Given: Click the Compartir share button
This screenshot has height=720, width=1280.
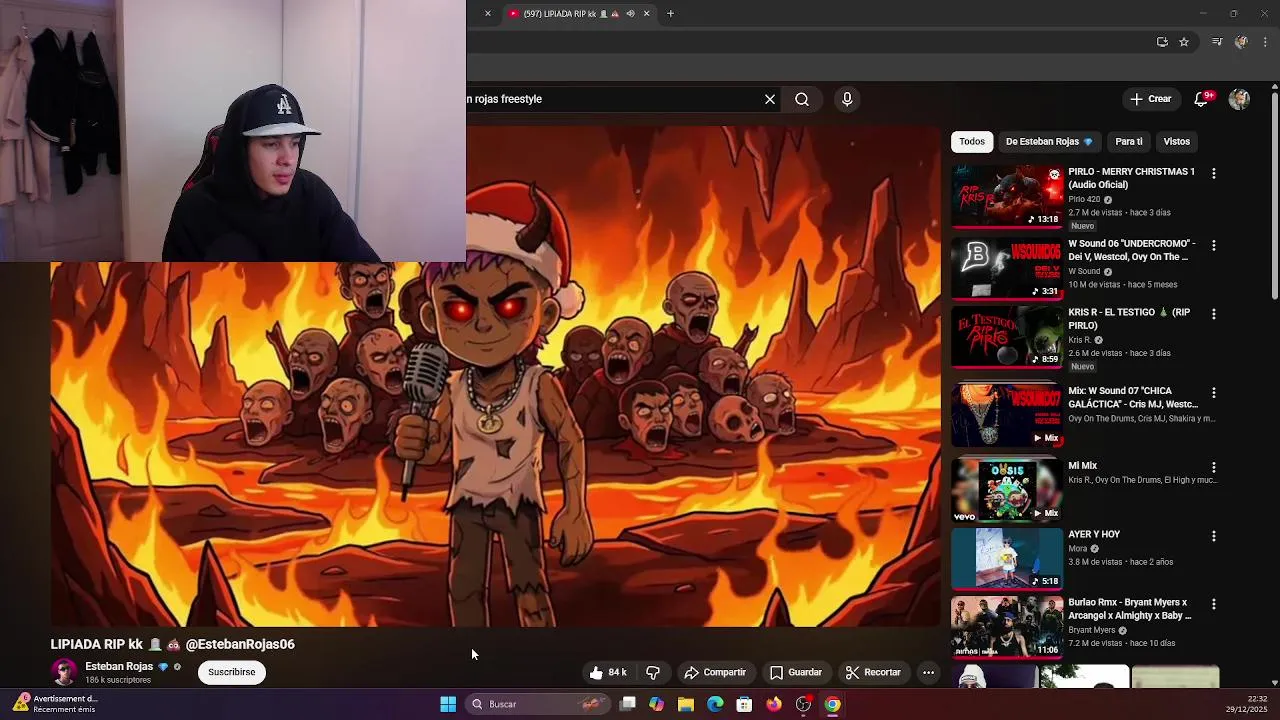Looking at the screenshot, I should coord(715,672).
